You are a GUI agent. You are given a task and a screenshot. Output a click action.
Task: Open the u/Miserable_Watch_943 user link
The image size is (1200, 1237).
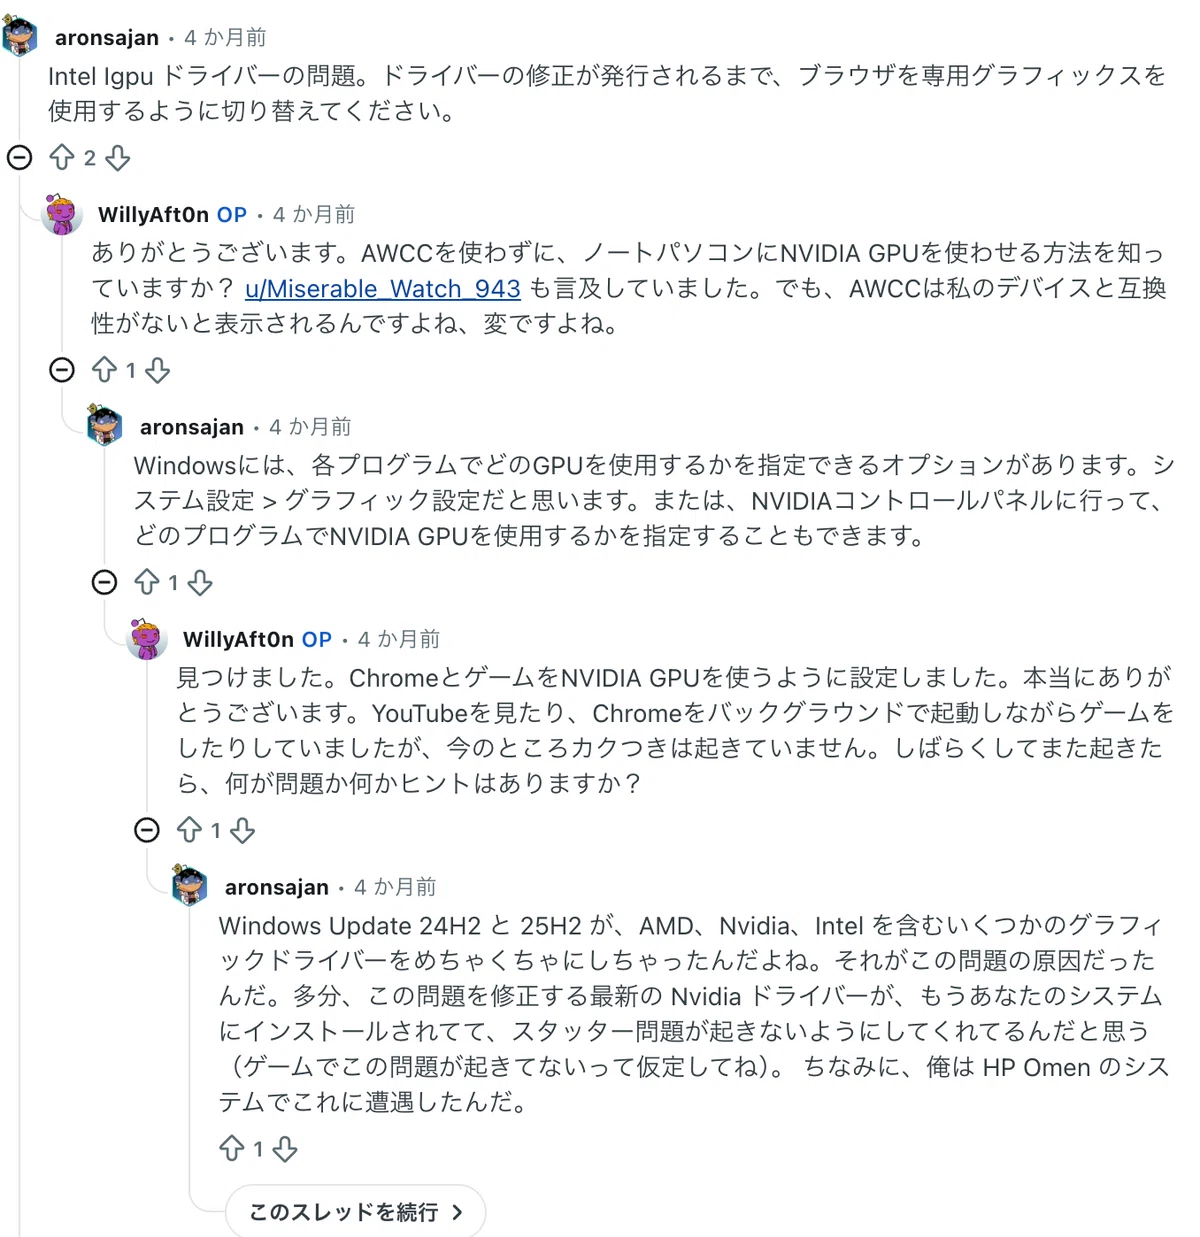[383, 289]
